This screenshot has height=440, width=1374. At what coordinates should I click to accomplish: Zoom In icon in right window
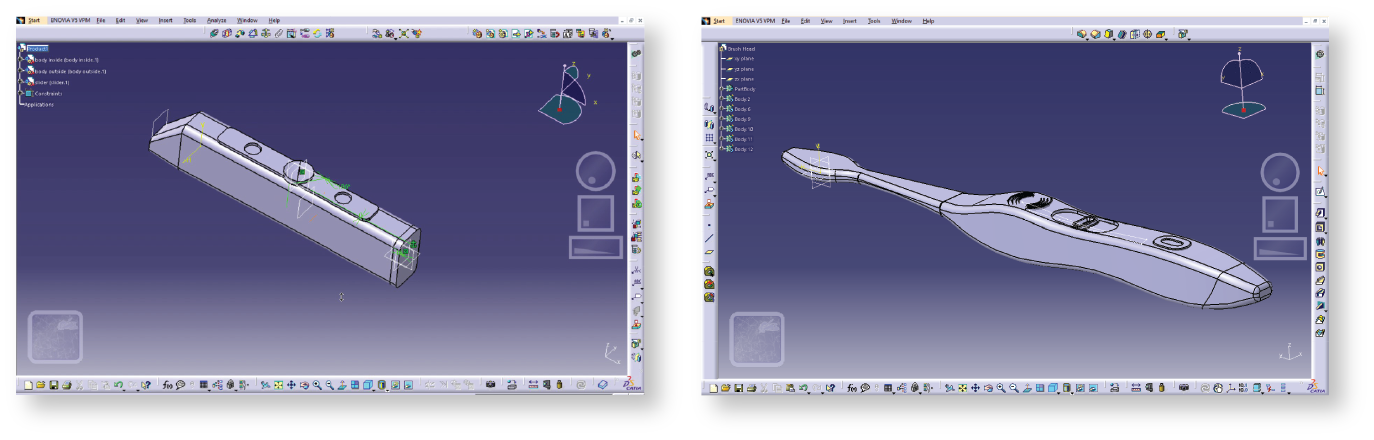click(1001, 388)
